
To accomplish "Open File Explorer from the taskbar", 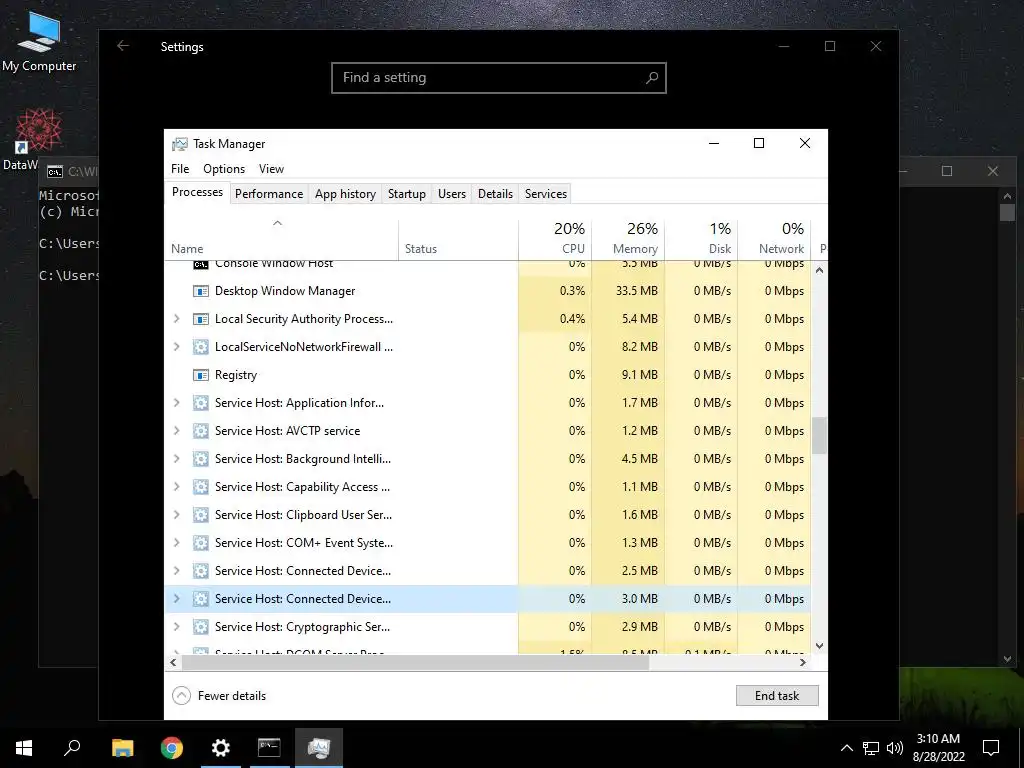I will click(122, 748).
